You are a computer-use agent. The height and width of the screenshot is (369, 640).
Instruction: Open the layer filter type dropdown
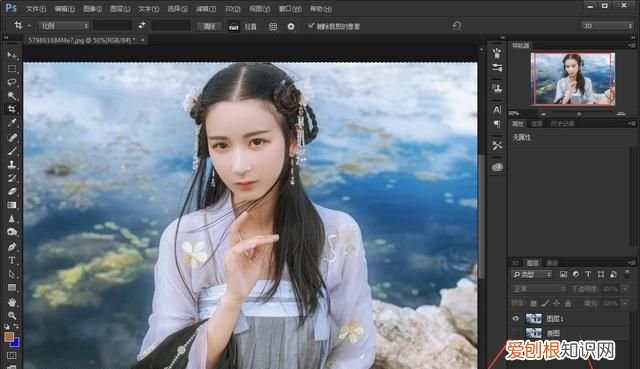pos(532,275)
